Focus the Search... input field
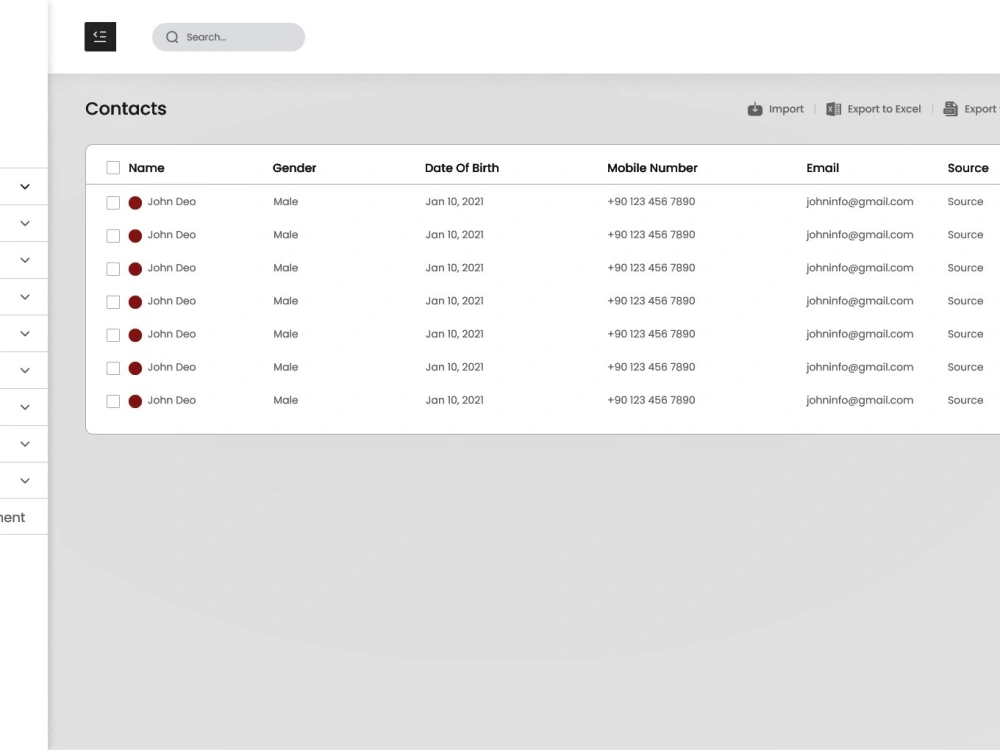 [228, 37]
